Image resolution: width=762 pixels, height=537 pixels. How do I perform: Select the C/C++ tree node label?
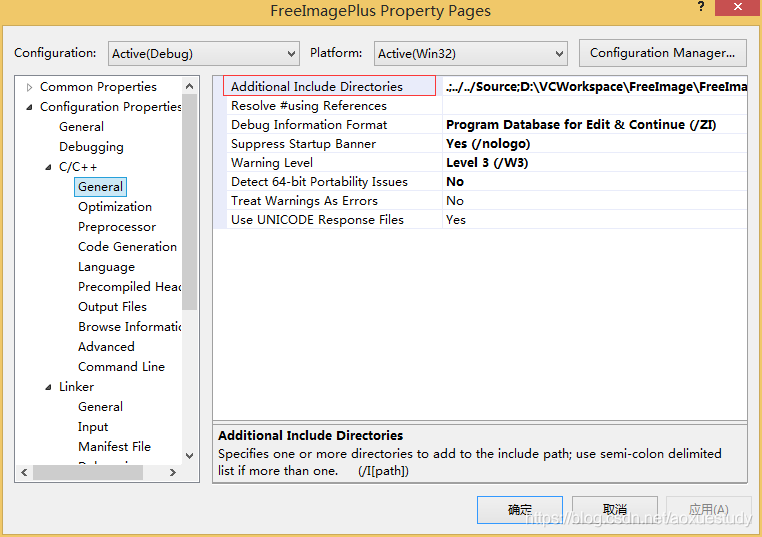tap(78, 167)
